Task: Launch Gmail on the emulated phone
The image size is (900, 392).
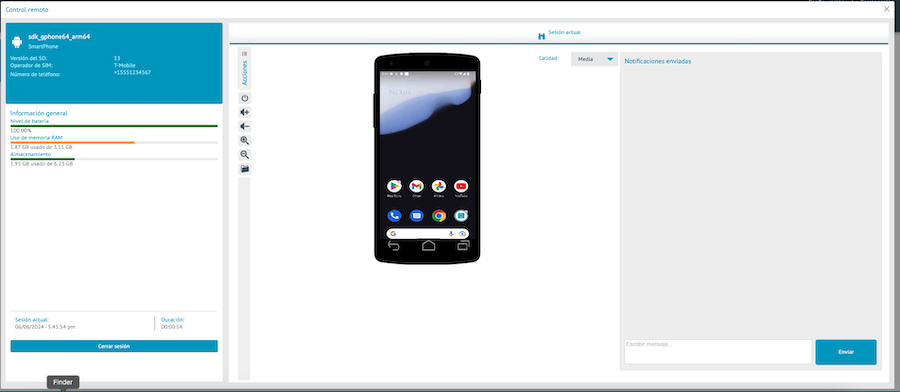Action: [416, 186]
